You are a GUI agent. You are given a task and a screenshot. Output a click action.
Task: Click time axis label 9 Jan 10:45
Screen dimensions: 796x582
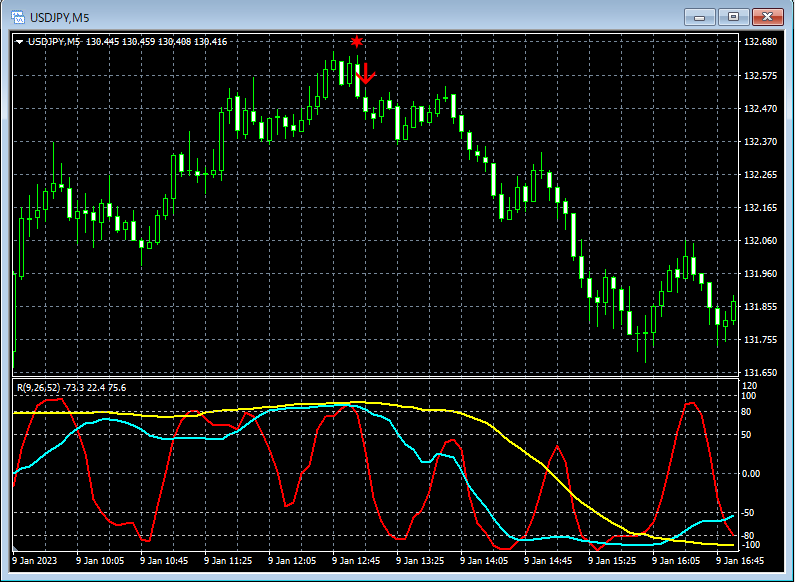(164, 561)
